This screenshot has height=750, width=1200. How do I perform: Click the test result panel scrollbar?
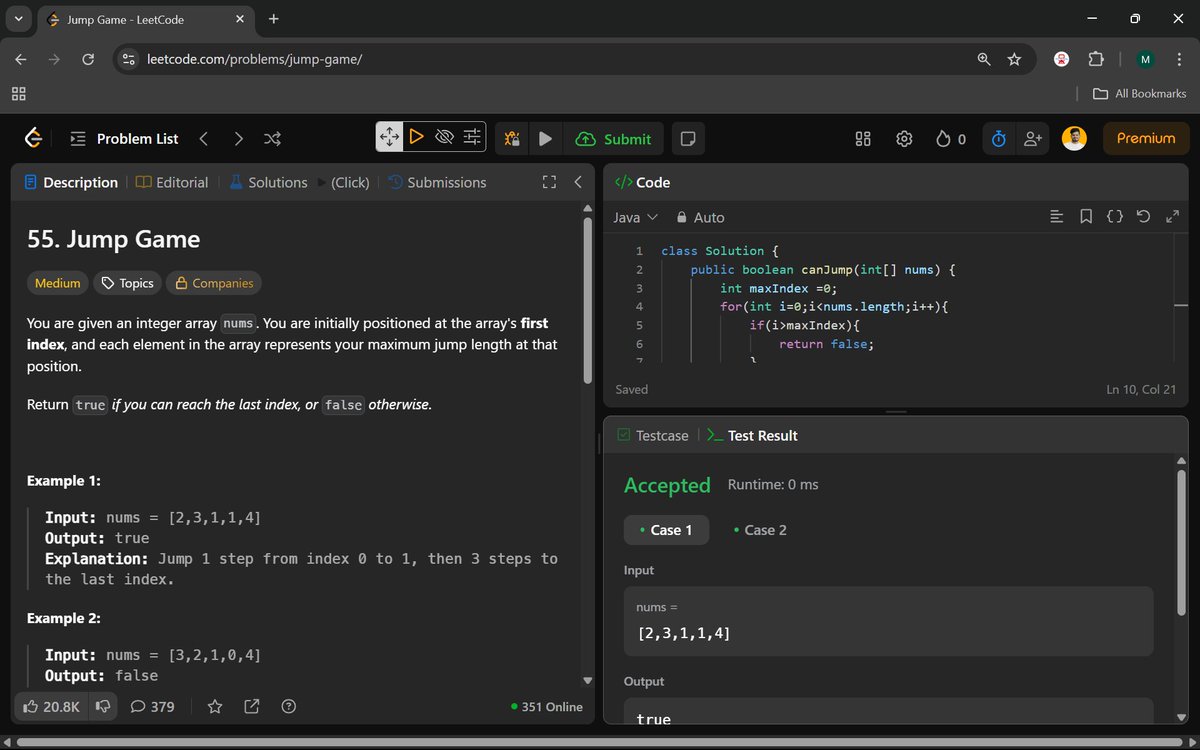point(1182,545)
